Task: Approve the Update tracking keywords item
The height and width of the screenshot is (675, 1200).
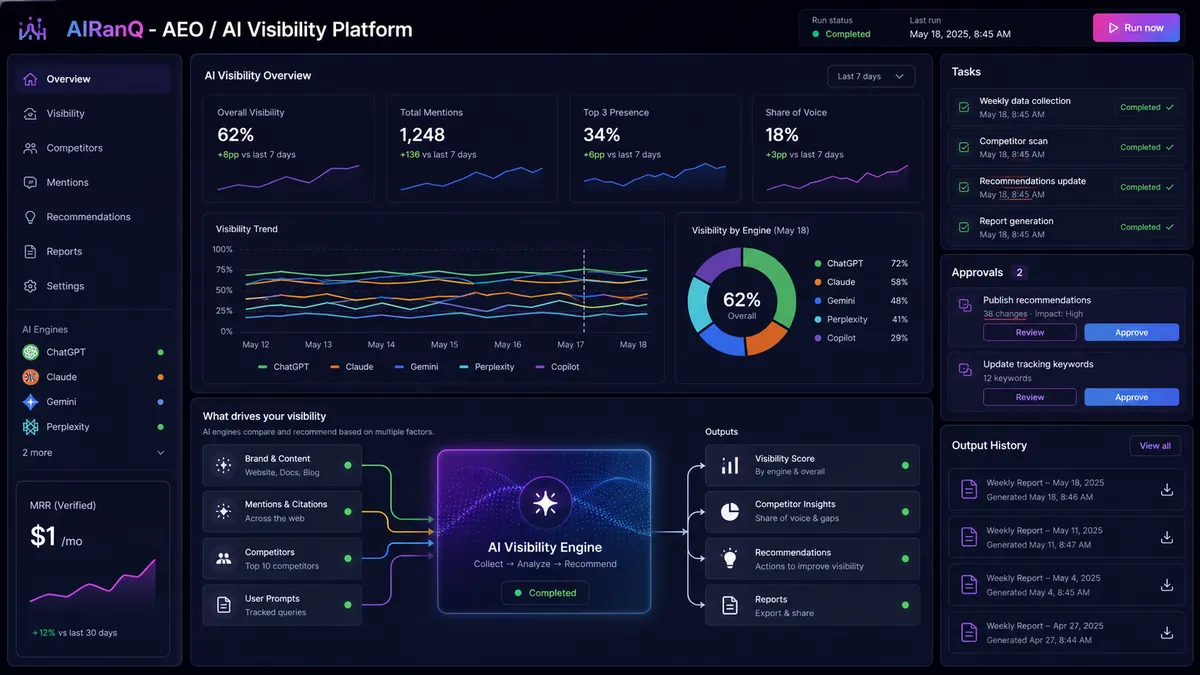Action: (1132, 397)
